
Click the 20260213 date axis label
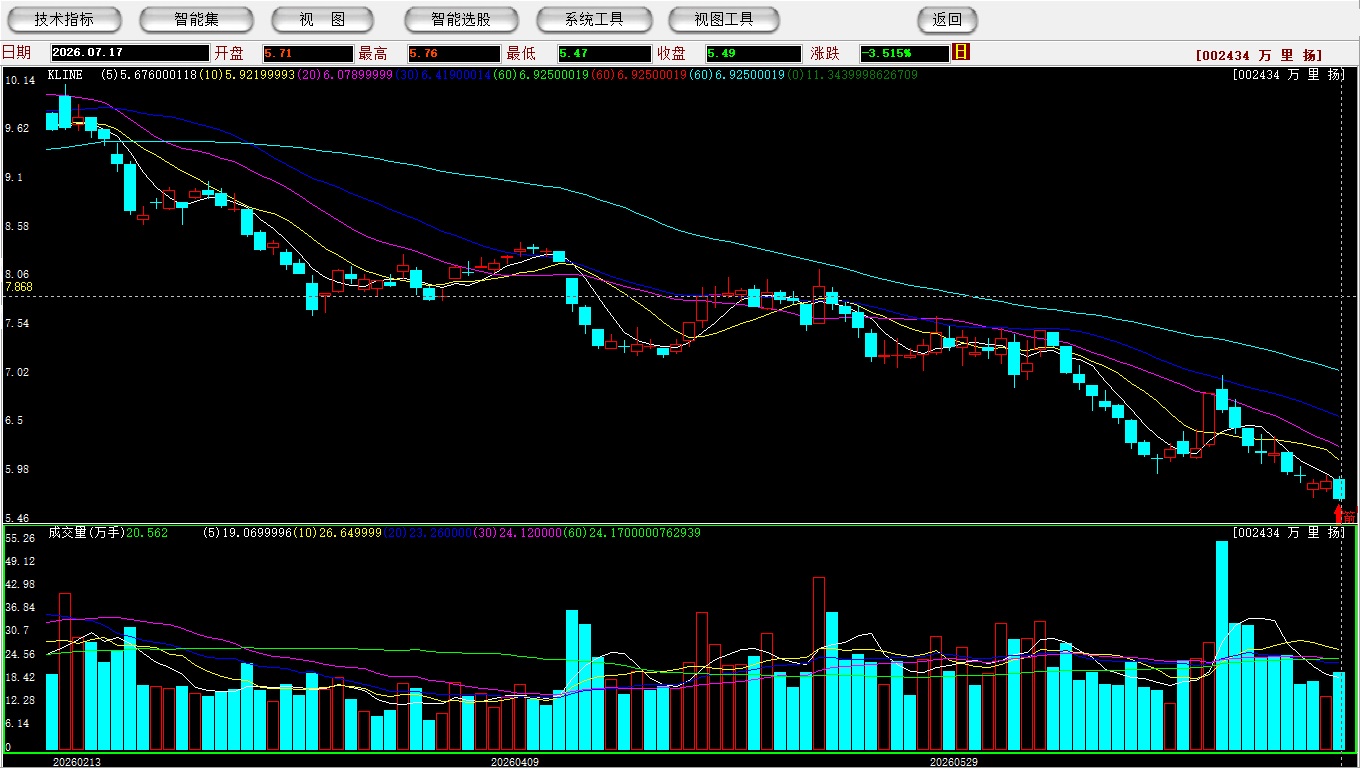[x=77, y=762]
